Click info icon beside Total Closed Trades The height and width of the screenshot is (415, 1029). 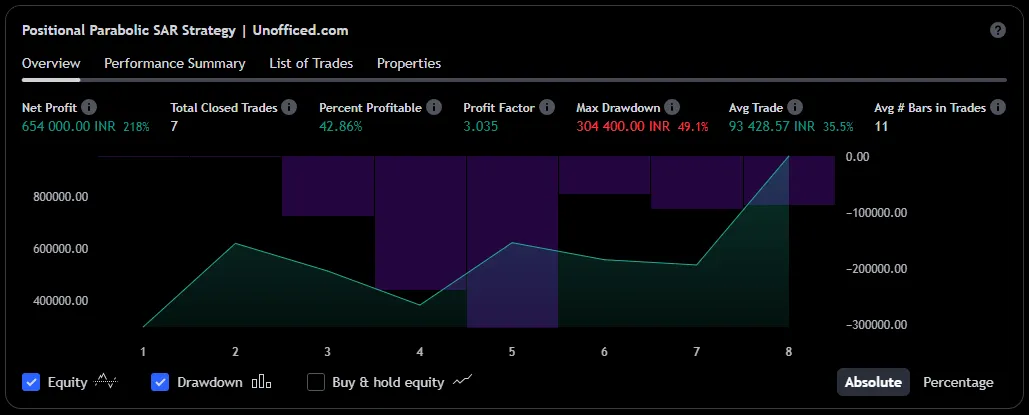[x=289, y=107]
